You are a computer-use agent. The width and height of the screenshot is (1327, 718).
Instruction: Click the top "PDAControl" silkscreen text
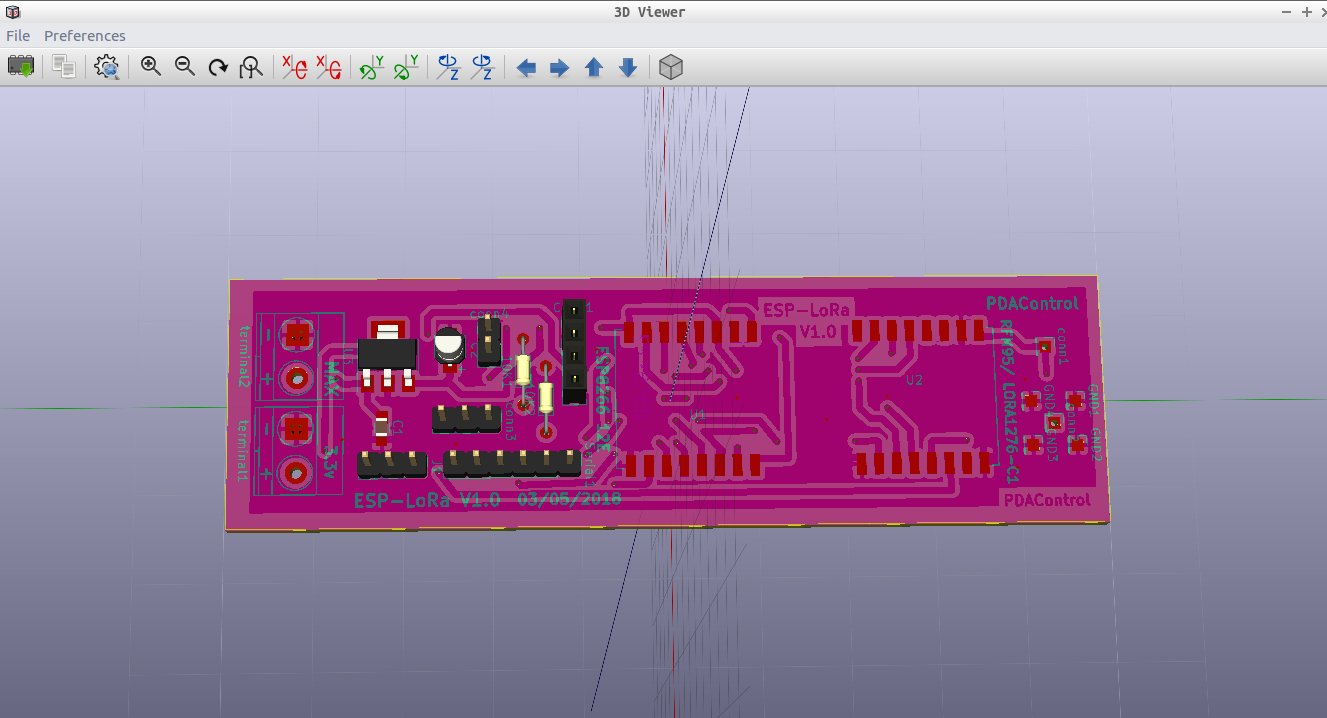[x=1032, y=303]
